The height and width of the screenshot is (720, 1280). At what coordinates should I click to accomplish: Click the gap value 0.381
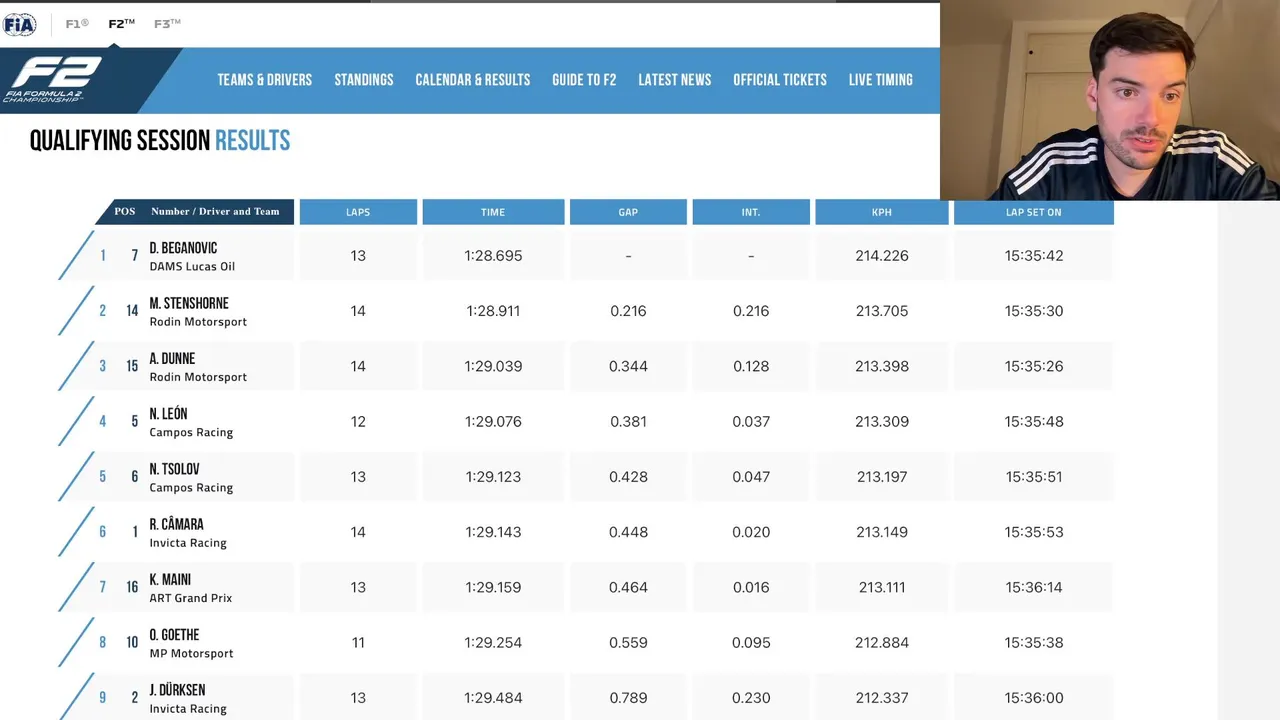tap(628, 422)
